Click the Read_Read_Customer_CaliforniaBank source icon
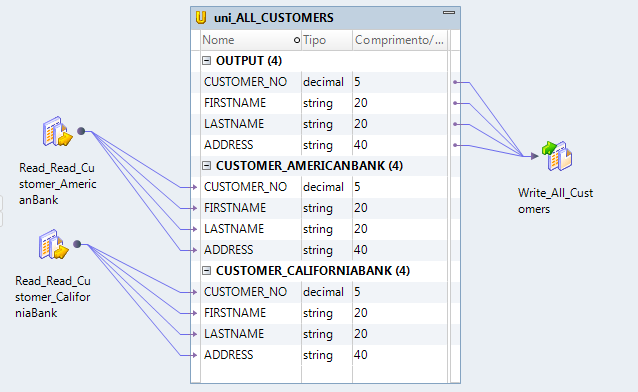 [54, 244]
